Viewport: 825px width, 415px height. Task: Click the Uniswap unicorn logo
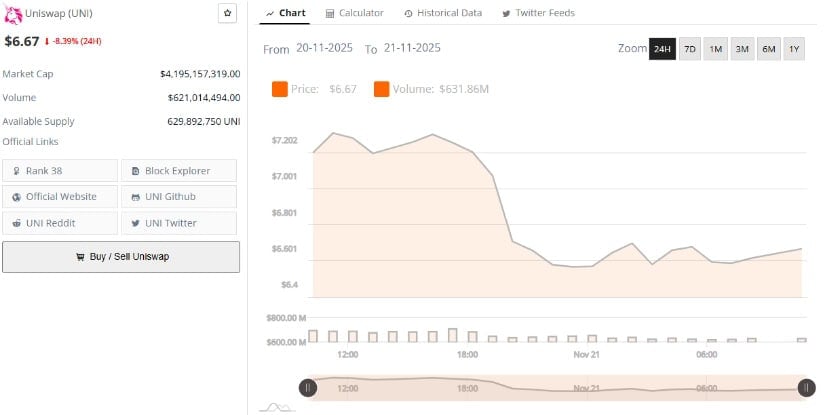14,13
